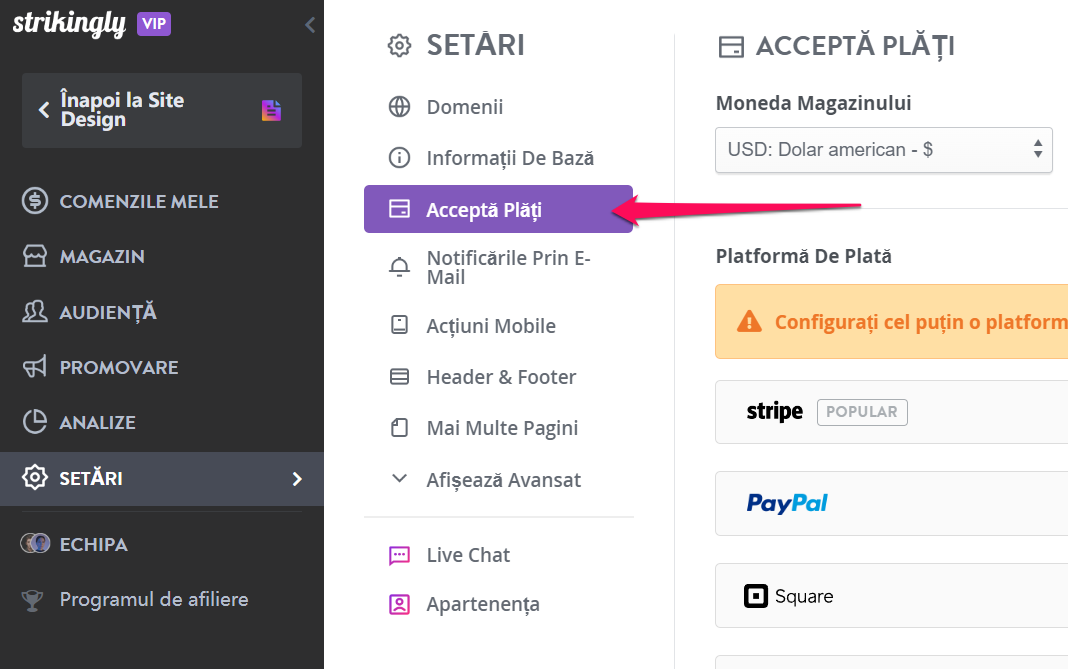Screen dimensions: 1068x669
Task: Expand the Setări sidebar arrow
Action: pos(296,478)
